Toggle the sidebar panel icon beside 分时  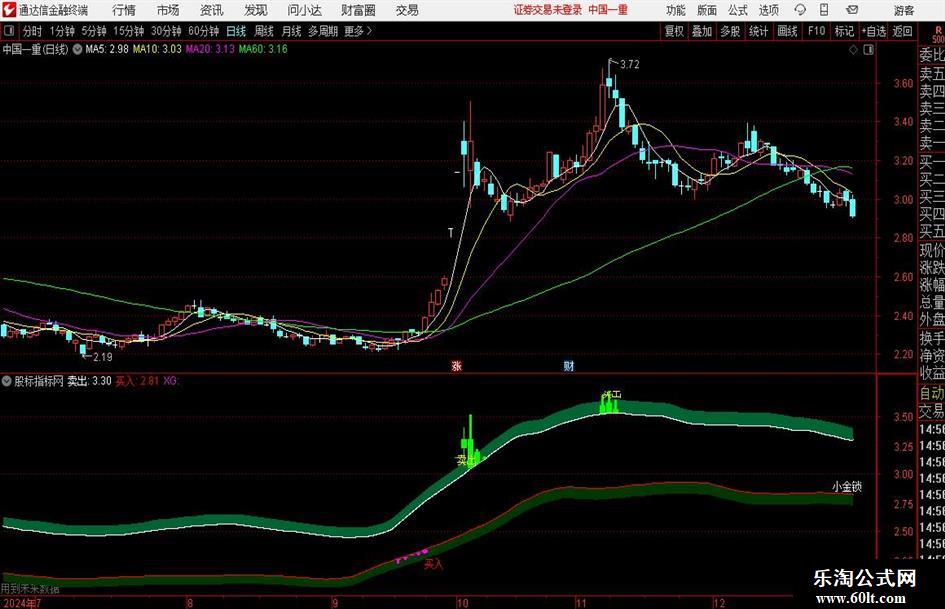point(9,31)
